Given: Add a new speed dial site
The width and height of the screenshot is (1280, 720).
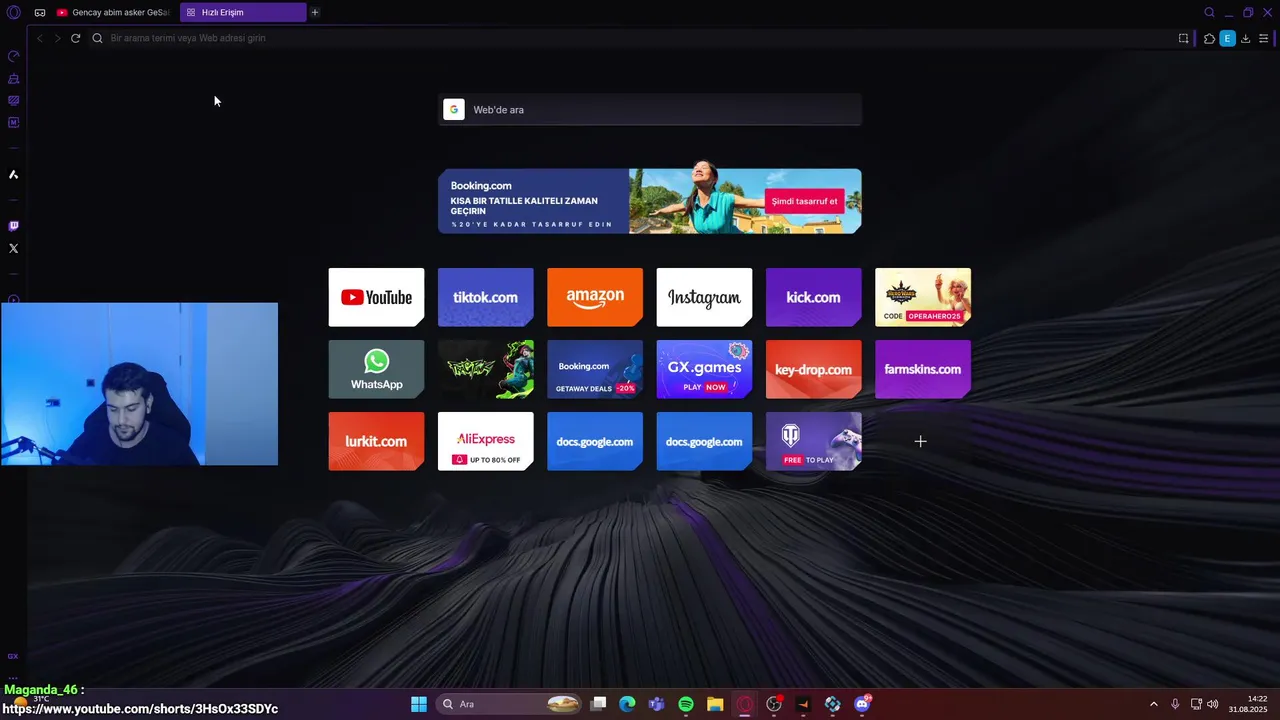Looking at the screenshot, I should coord(921,441).
